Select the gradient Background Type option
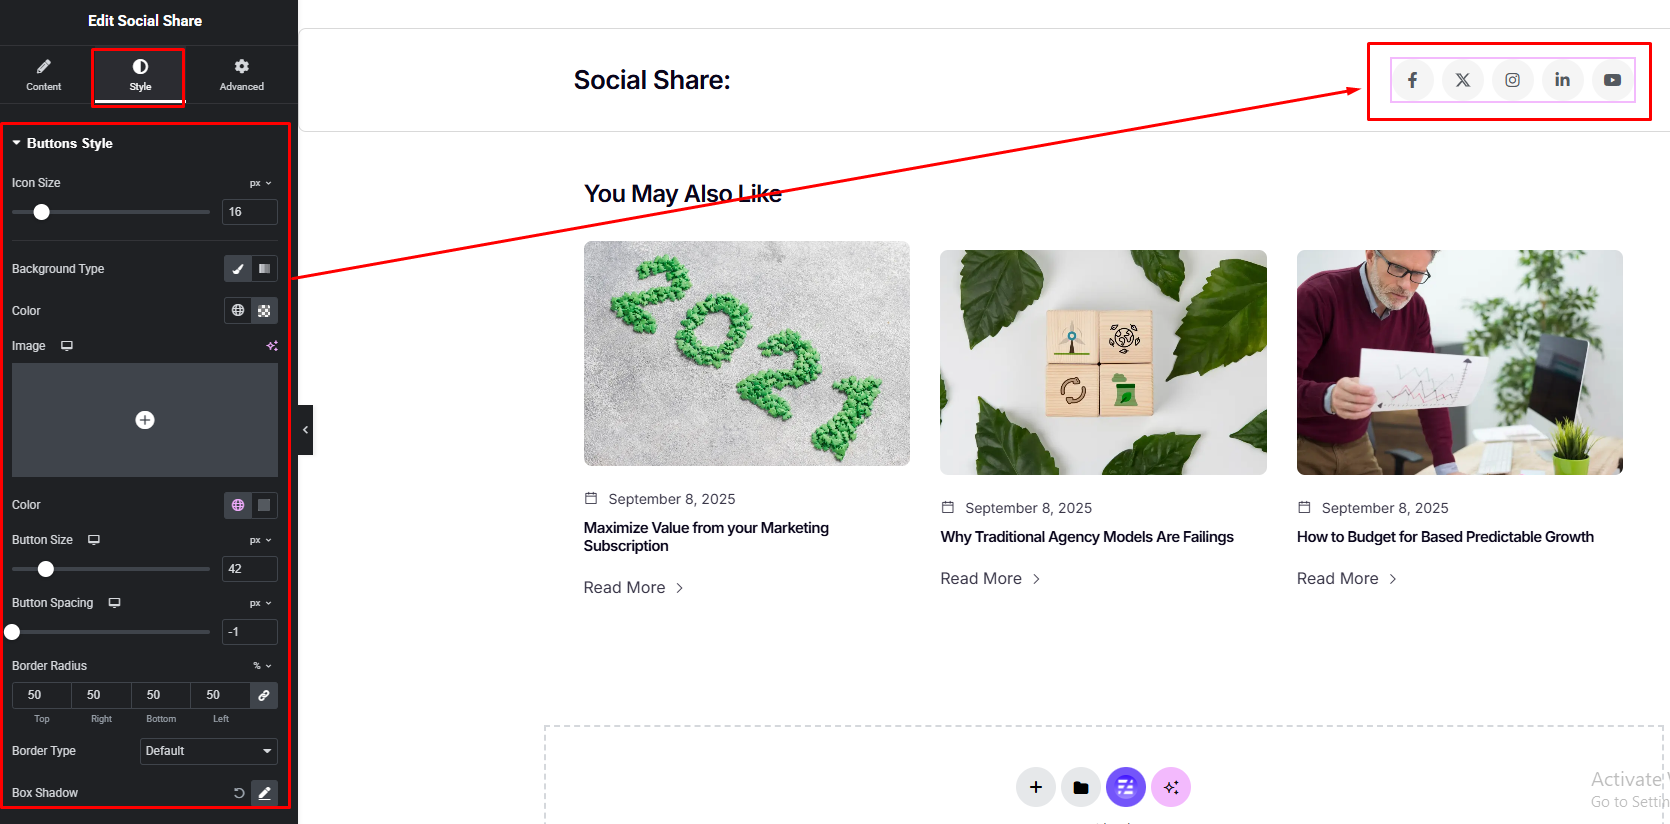The height and width of the screenshot is (824, 1670). 264,269
